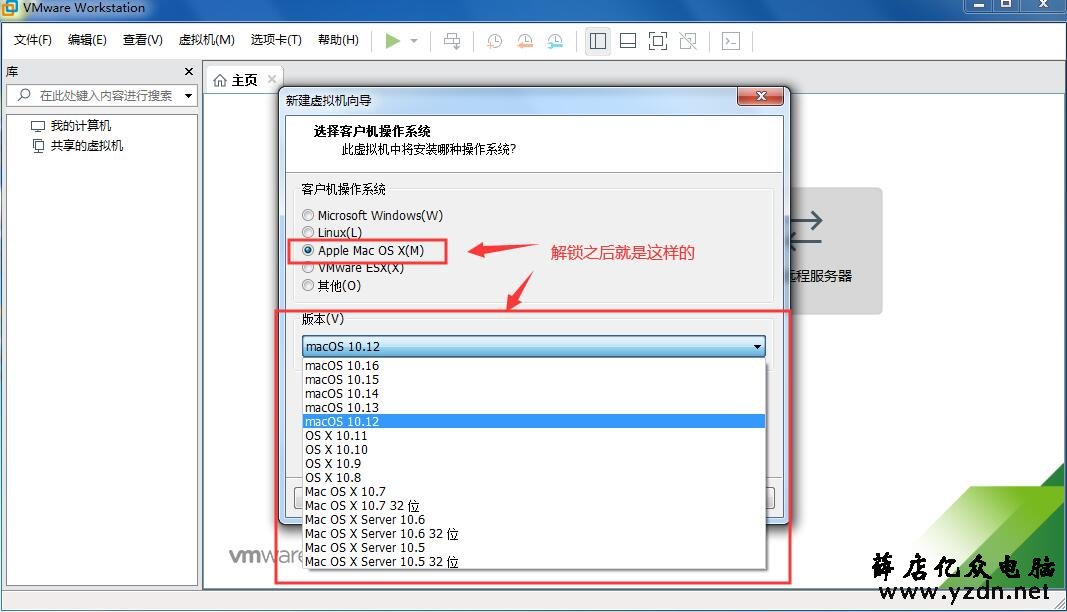This screenshot has height=612, width=1067.
Task: Click the Send Ctrl+Alt+Del toolbar icon
Action: point(452,41)
